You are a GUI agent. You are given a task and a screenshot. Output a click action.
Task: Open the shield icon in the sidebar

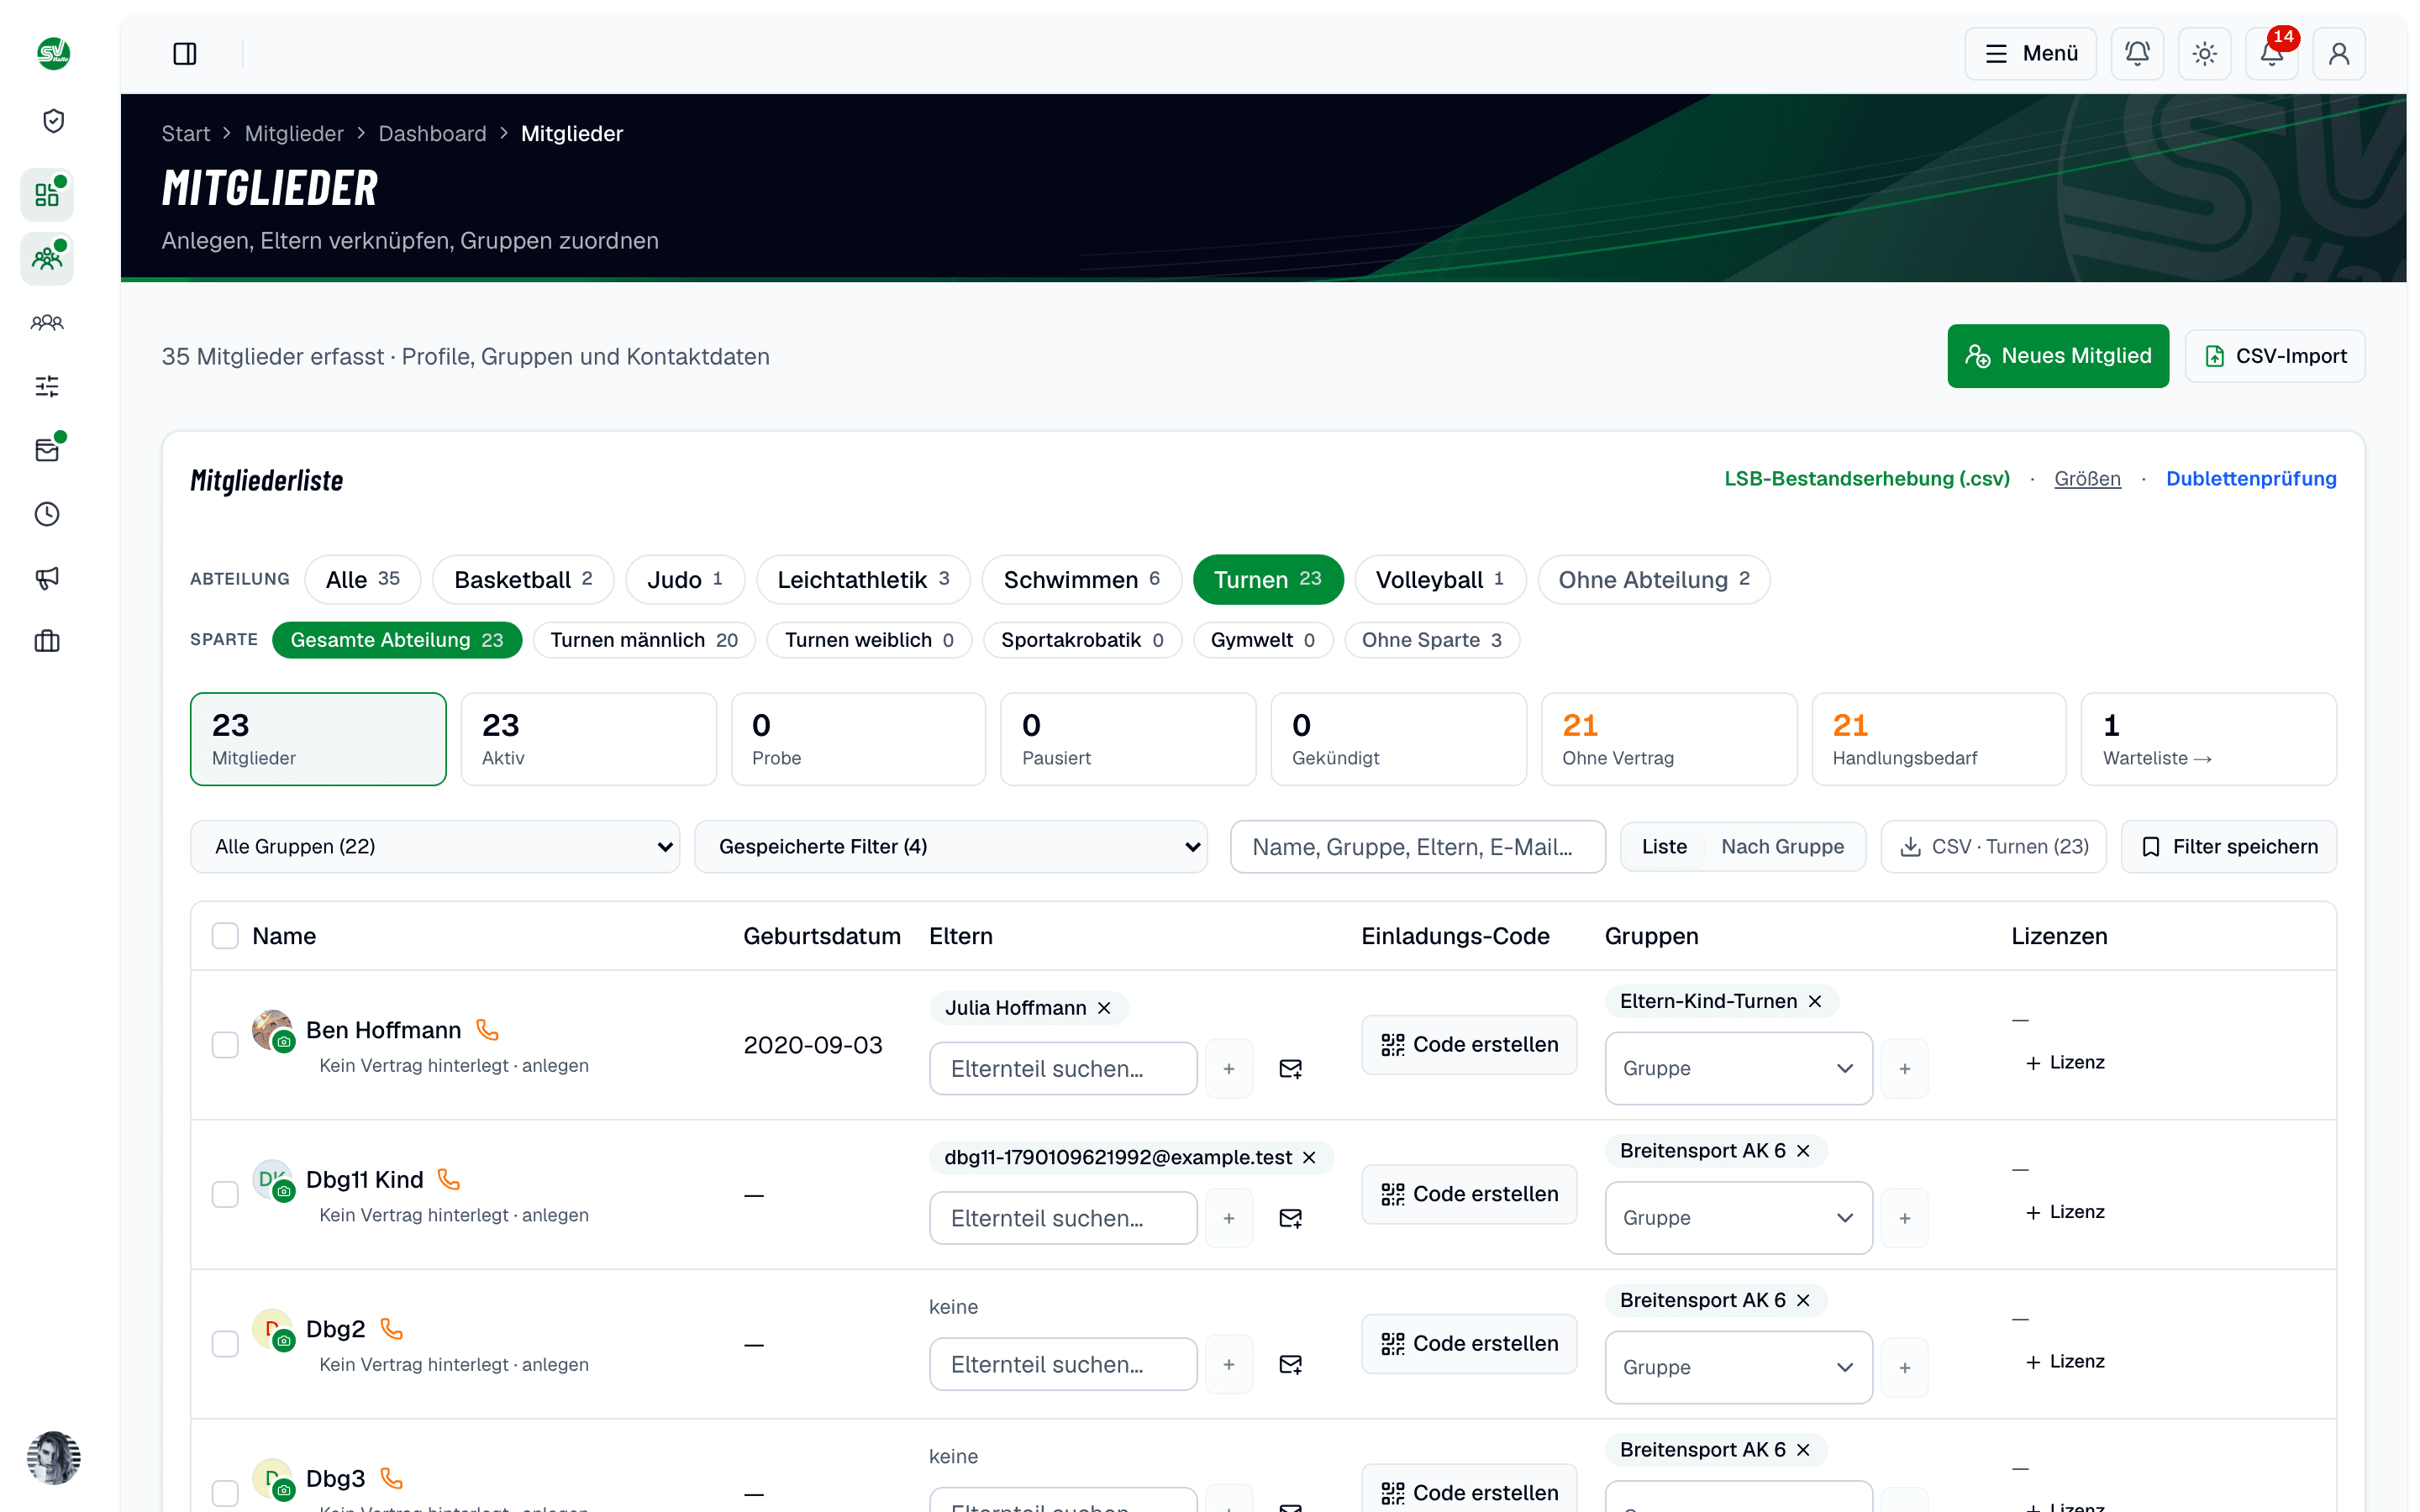click(53, 121)
